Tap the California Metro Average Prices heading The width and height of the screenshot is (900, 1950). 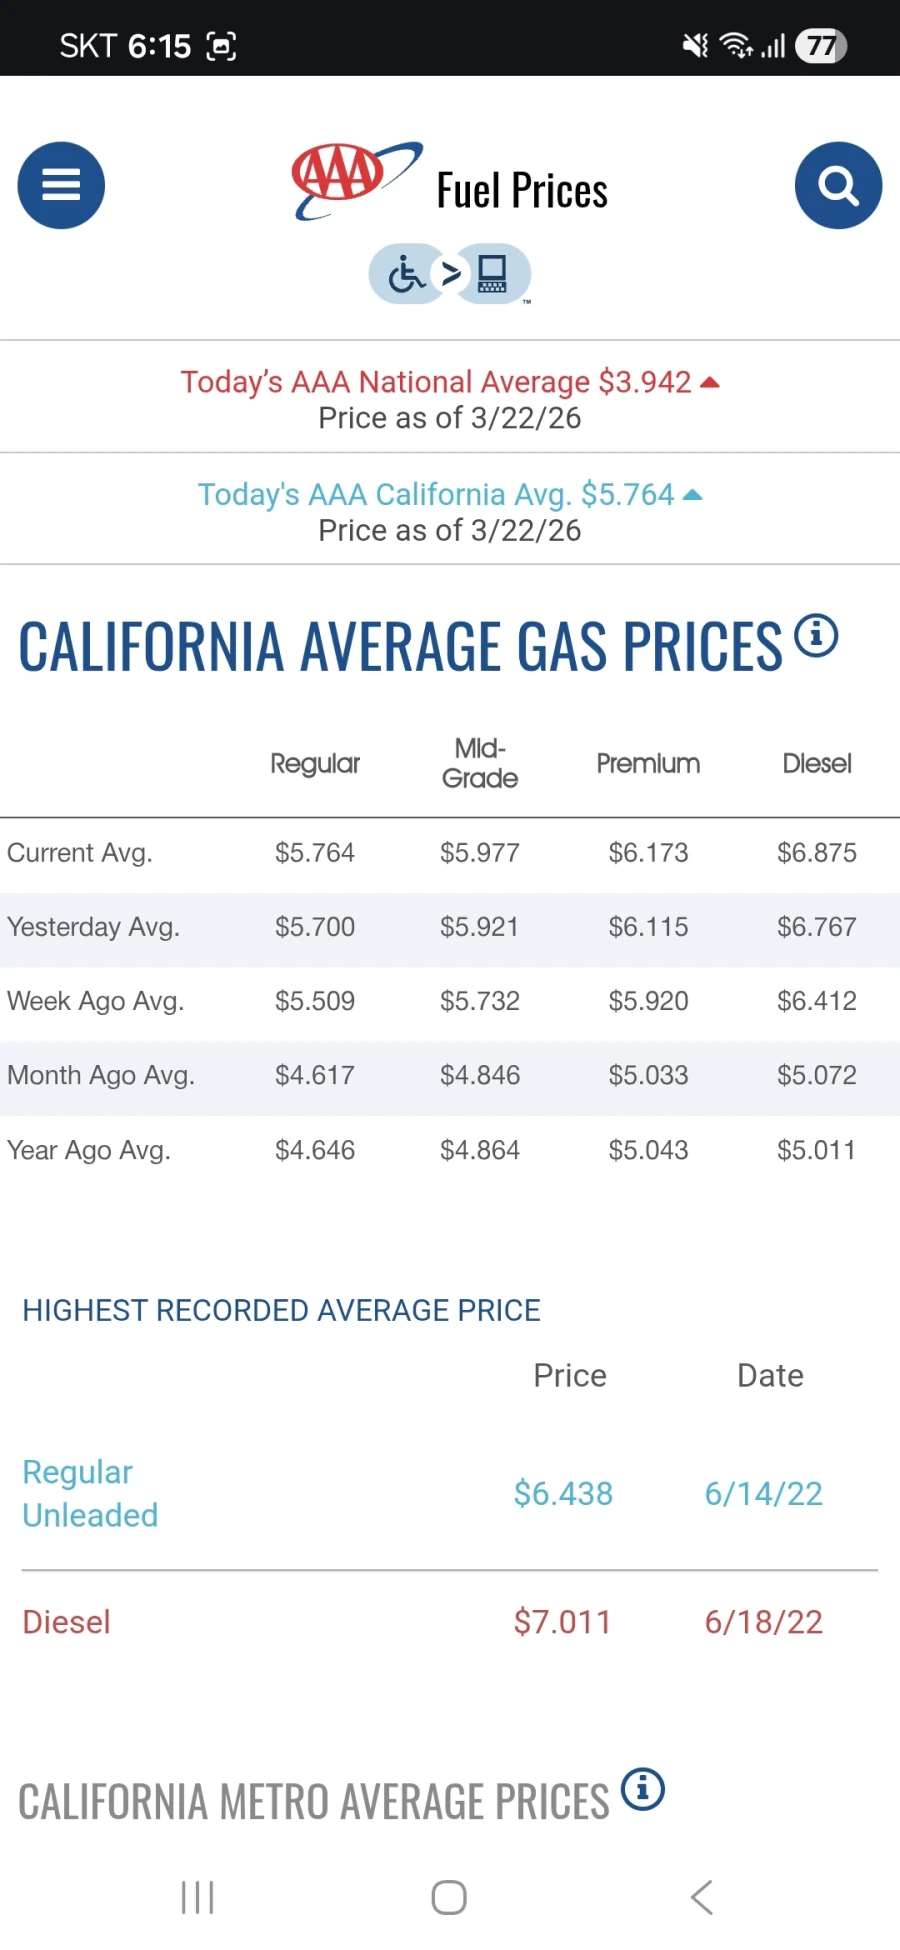pos(314,1802)
